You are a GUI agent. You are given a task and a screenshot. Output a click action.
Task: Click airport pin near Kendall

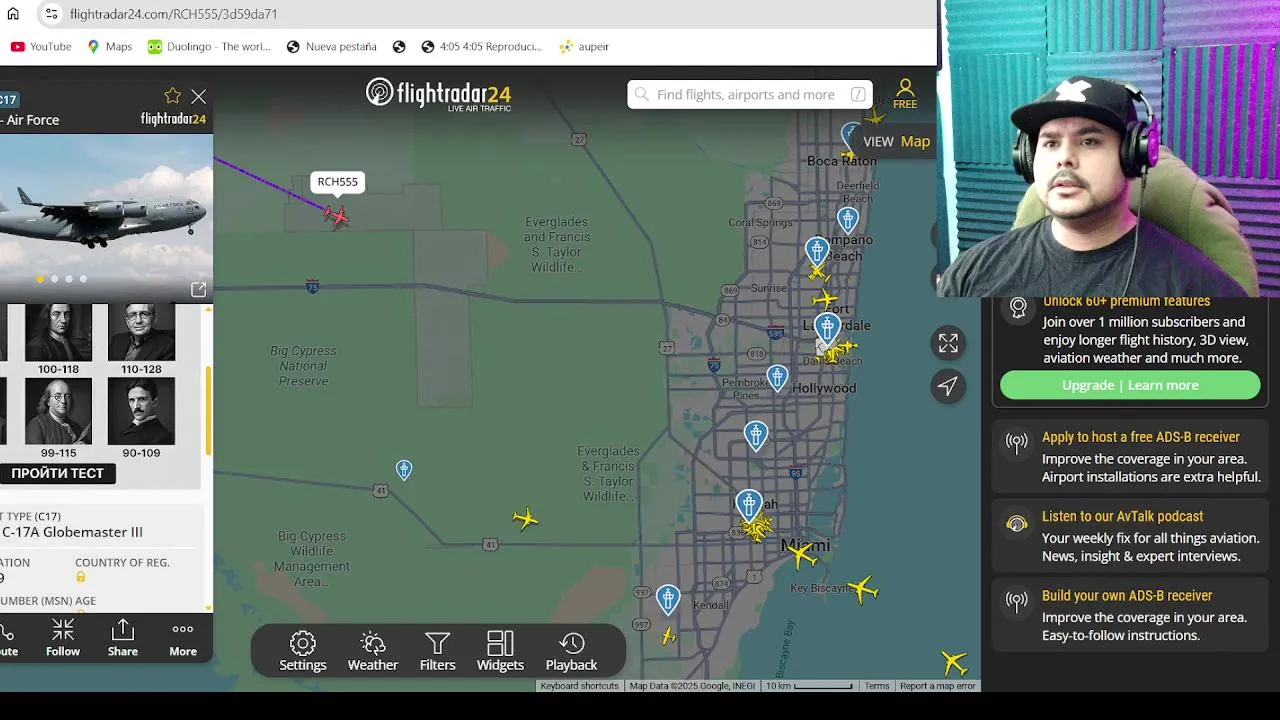point(668,598)
